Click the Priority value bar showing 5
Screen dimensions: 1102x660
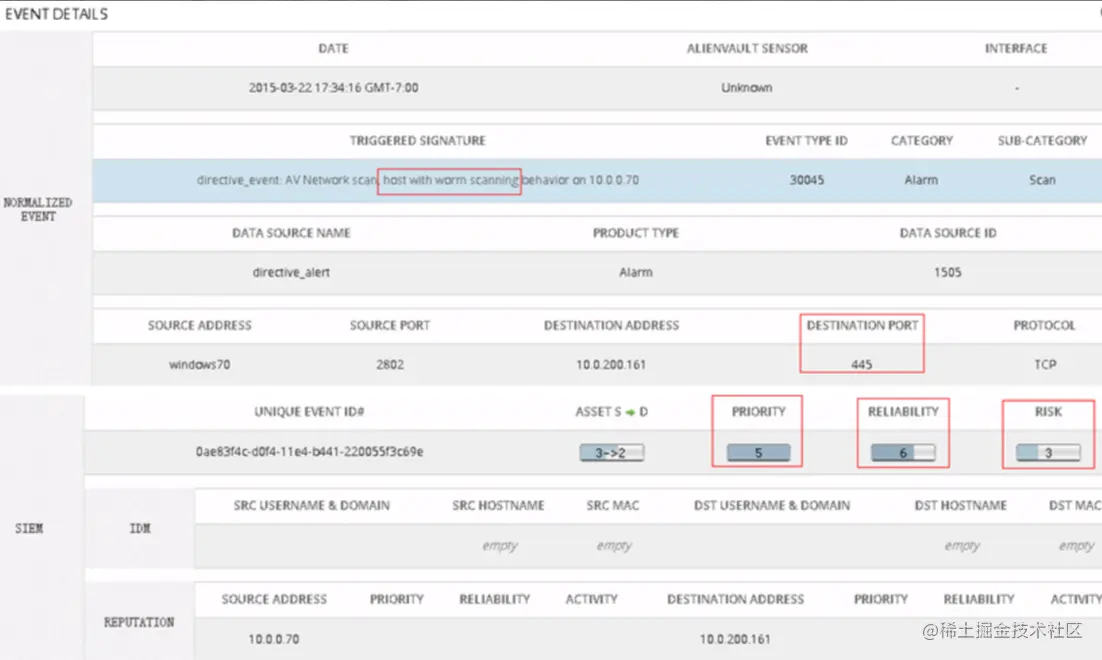coord(758,453)
